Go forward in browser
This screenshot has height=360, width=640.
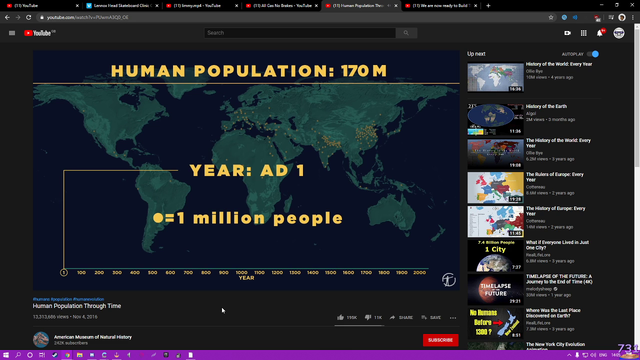click(18, 17)
